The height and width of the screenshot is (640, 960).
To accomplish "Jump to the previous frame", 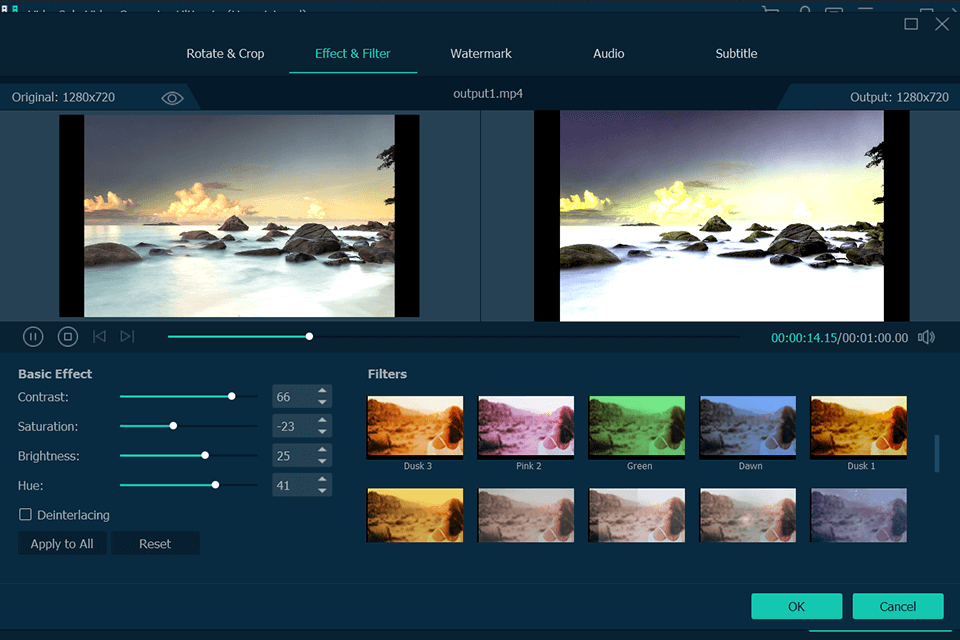I will pyautogui.click(x=99, y=337).
